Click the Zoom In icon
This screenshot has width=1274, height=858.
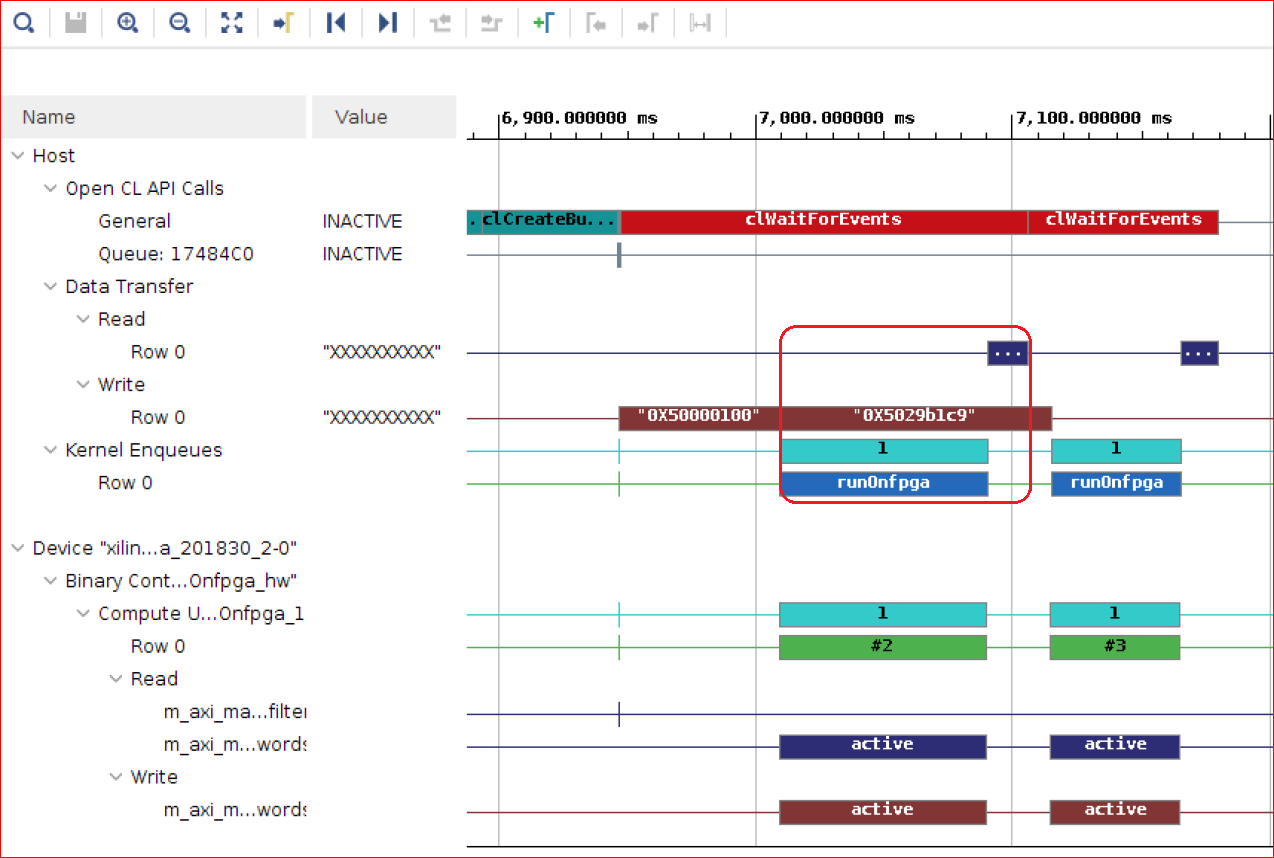pos(127,23)
